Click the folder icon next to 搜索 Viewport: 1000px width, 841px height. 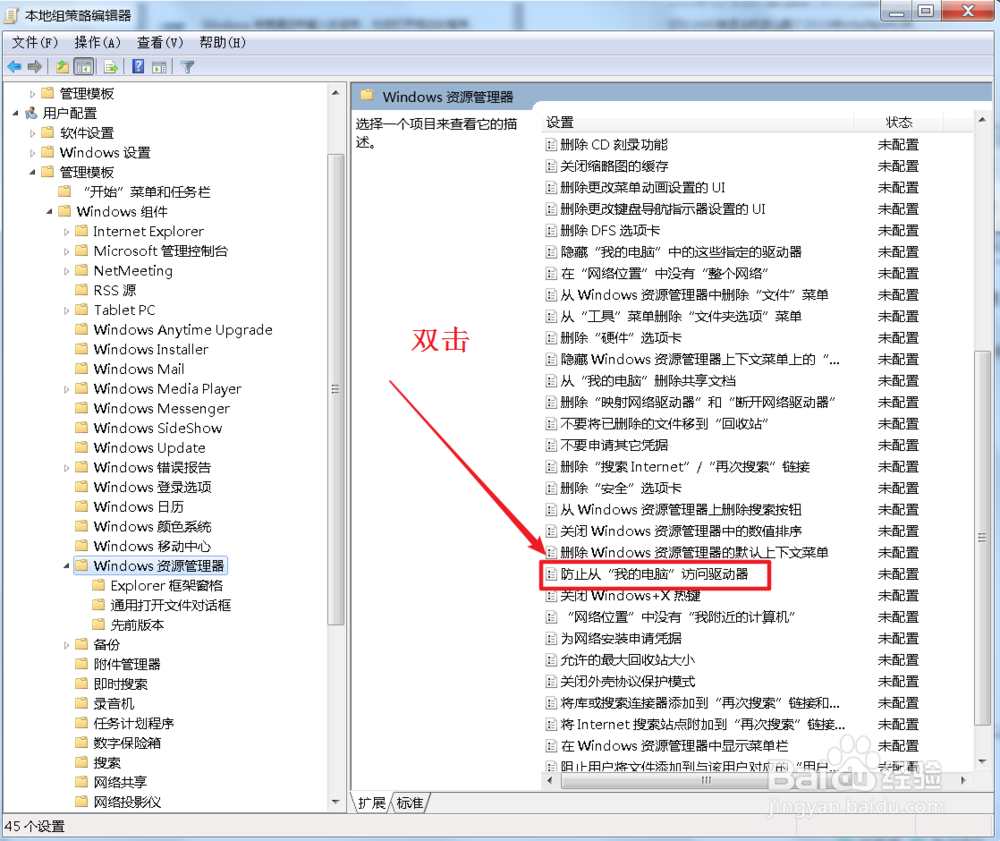click(81, 763)
